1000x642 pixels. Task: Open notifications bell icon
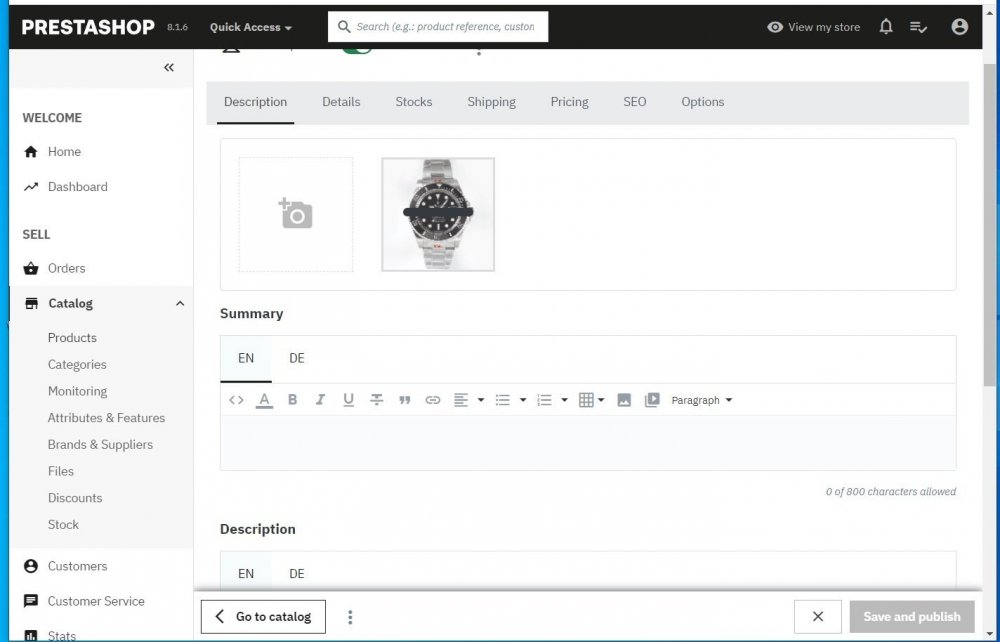886,27
